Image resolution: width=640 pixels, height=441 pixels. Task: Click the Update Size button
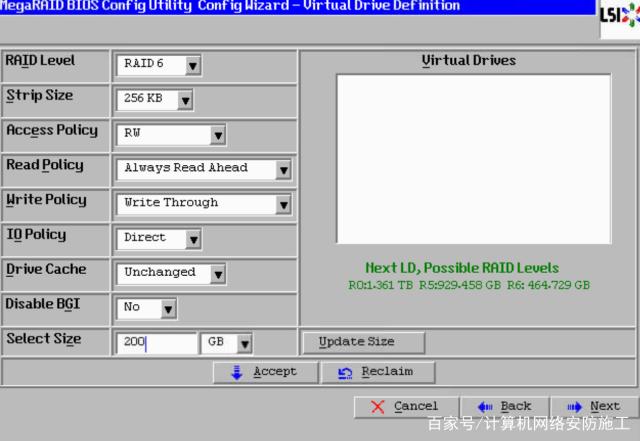pos(363,342)
